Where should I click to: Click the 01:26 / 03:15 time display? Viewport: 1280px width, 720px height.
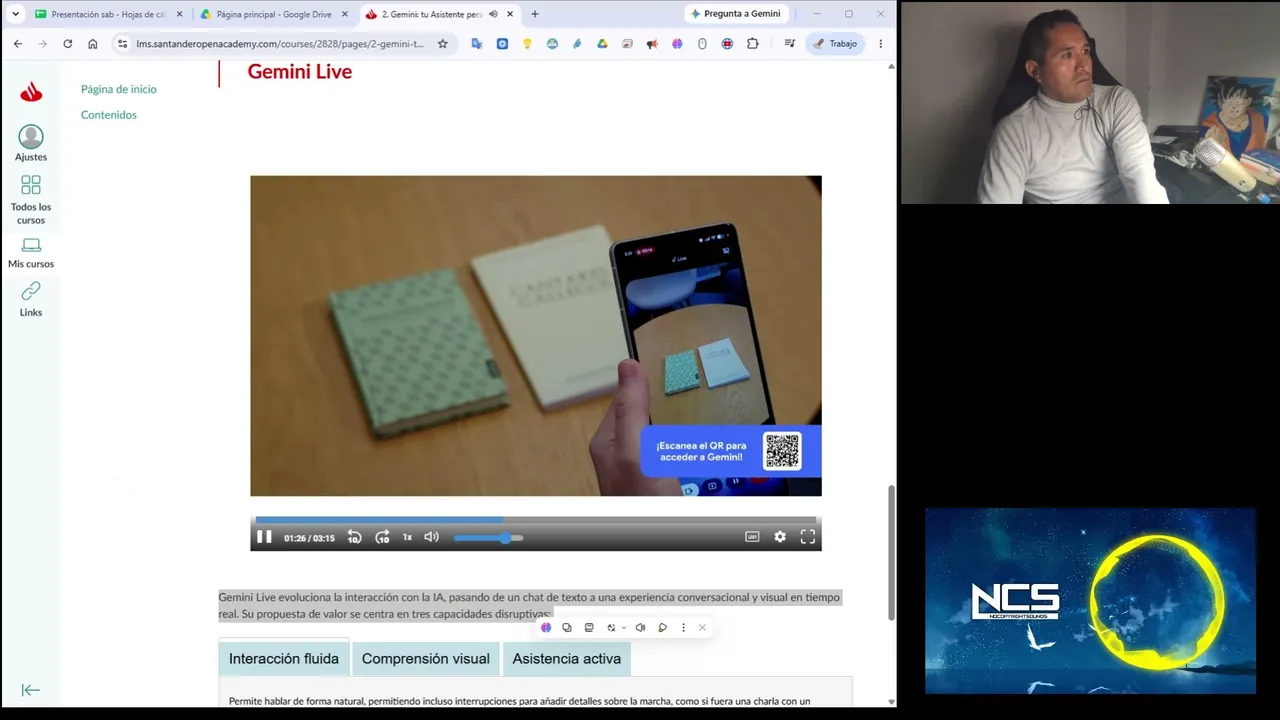click(x=309, y=538)
